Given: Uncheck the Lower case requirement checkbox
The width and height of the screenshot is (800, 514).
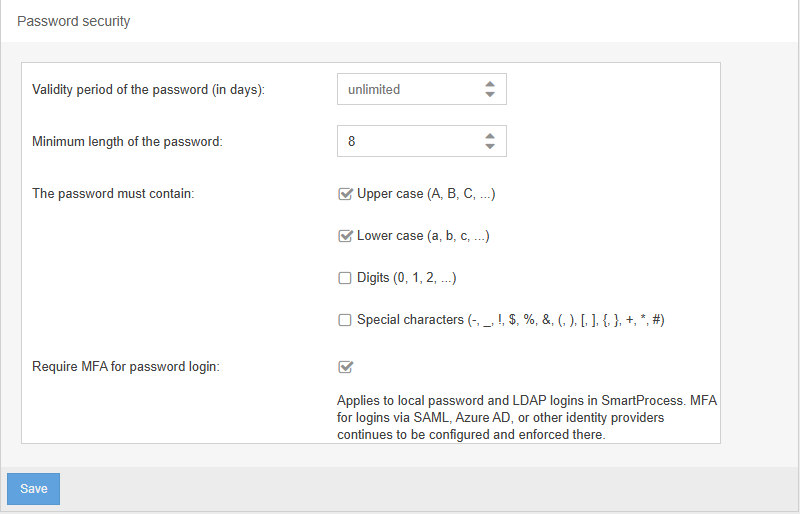Looking at the screenshot, I should (x=345, y=236).
